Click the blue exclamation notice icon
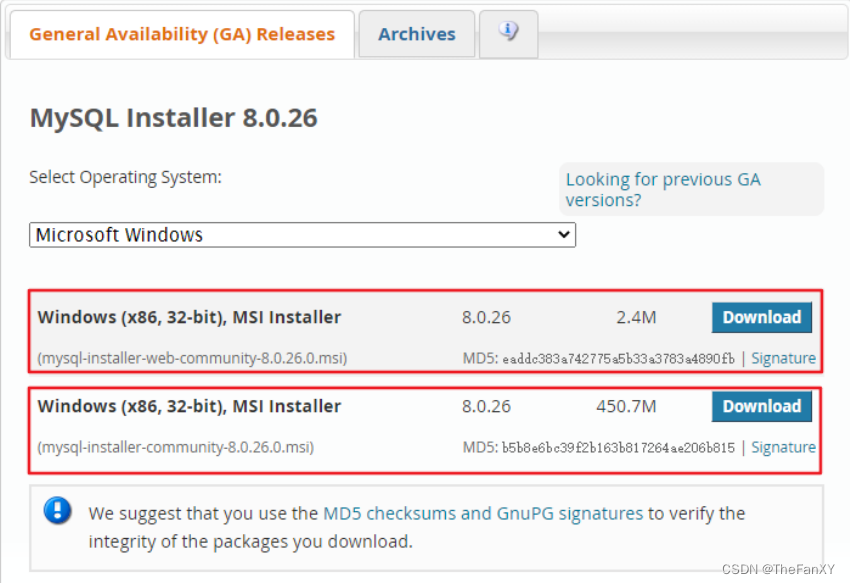850x584 pixels. pos(57,510)
